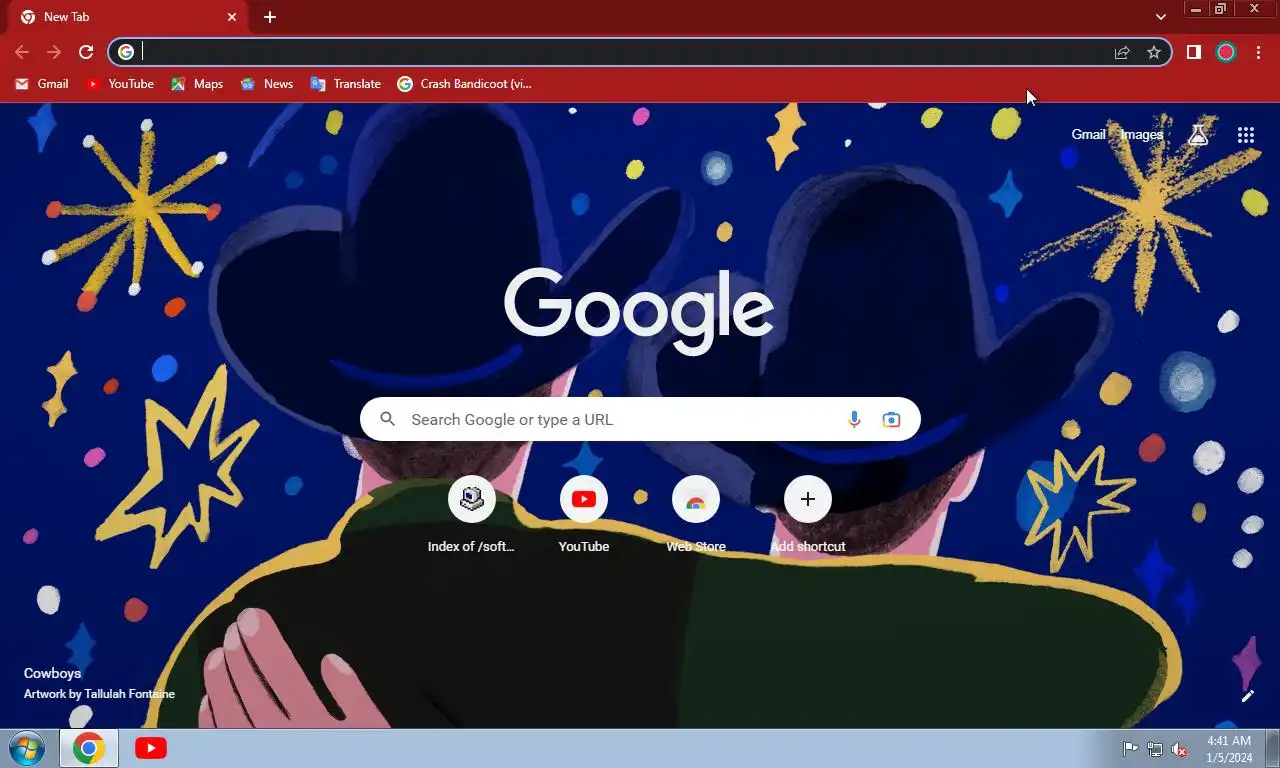Open the Windows Start menu
The image size is (1280, 768).
27,748
